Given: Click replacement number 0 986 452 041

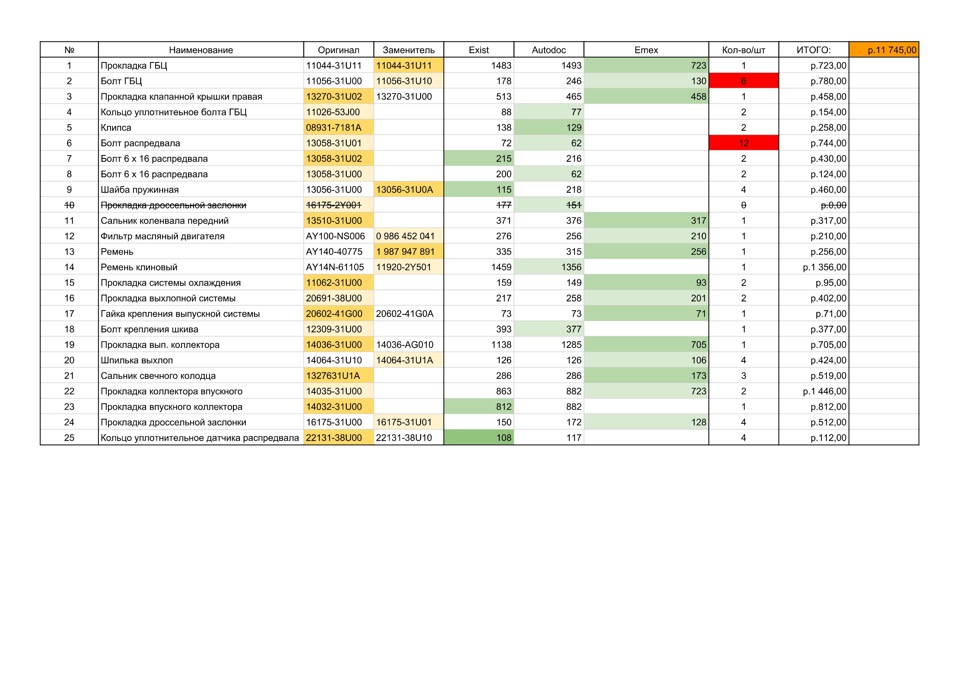Looking at the screenshot, I should pyautogui.click(x=408, y=236).
